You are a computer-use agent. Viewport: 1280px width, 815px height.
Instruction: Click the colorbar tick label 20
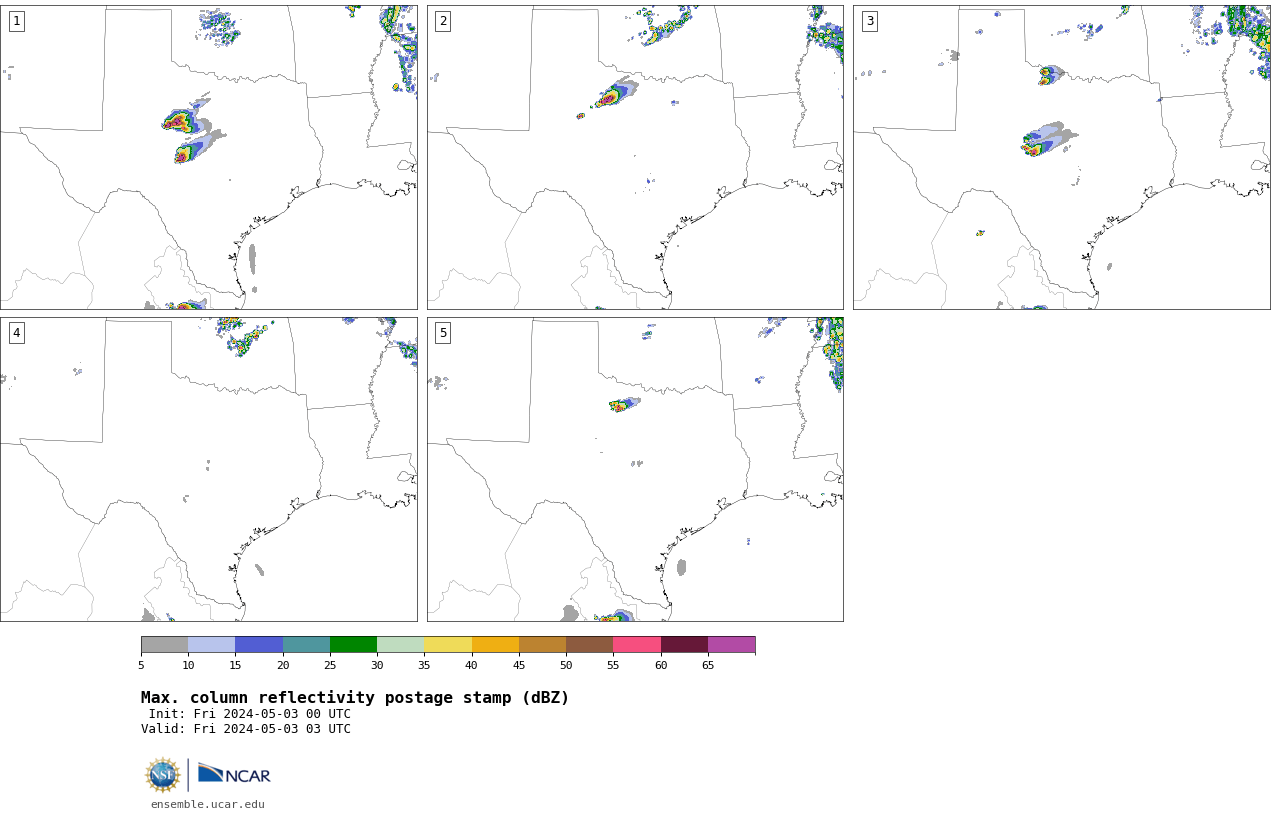tap(283, 665)
